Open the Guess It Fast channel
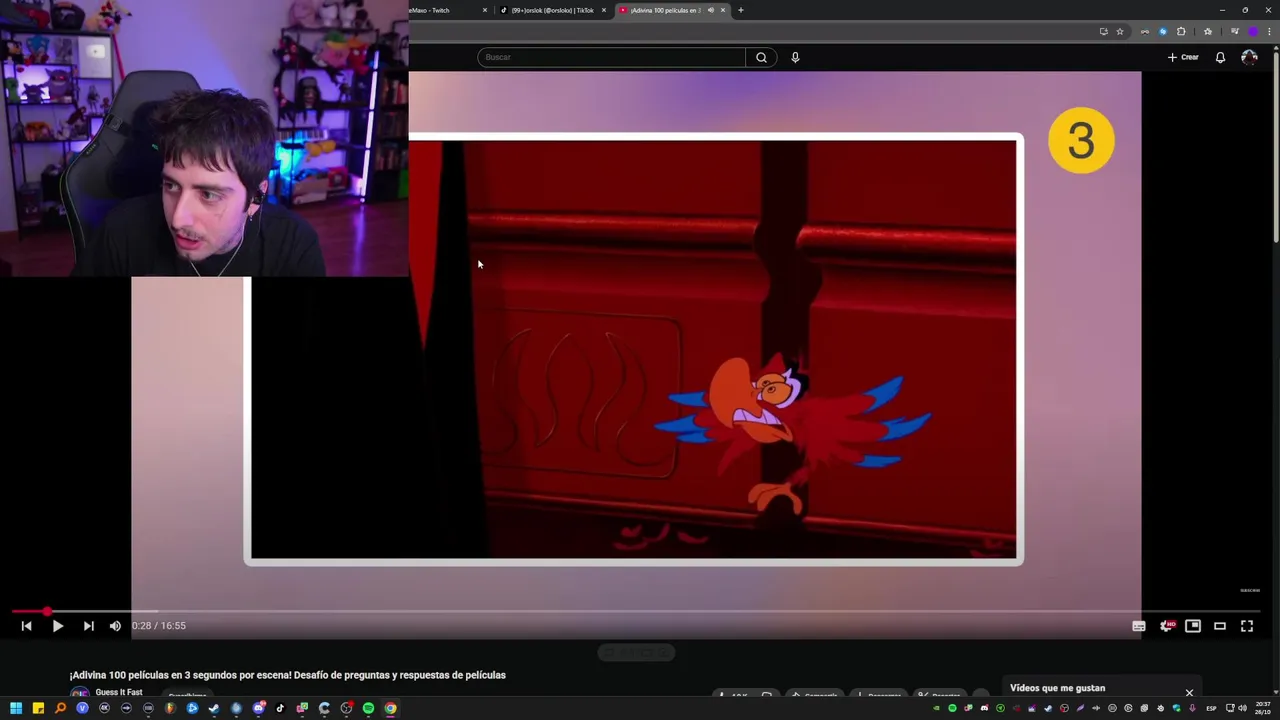This screenshot has width=1280, height=720. pyautogui.click(x=118, y=692)
